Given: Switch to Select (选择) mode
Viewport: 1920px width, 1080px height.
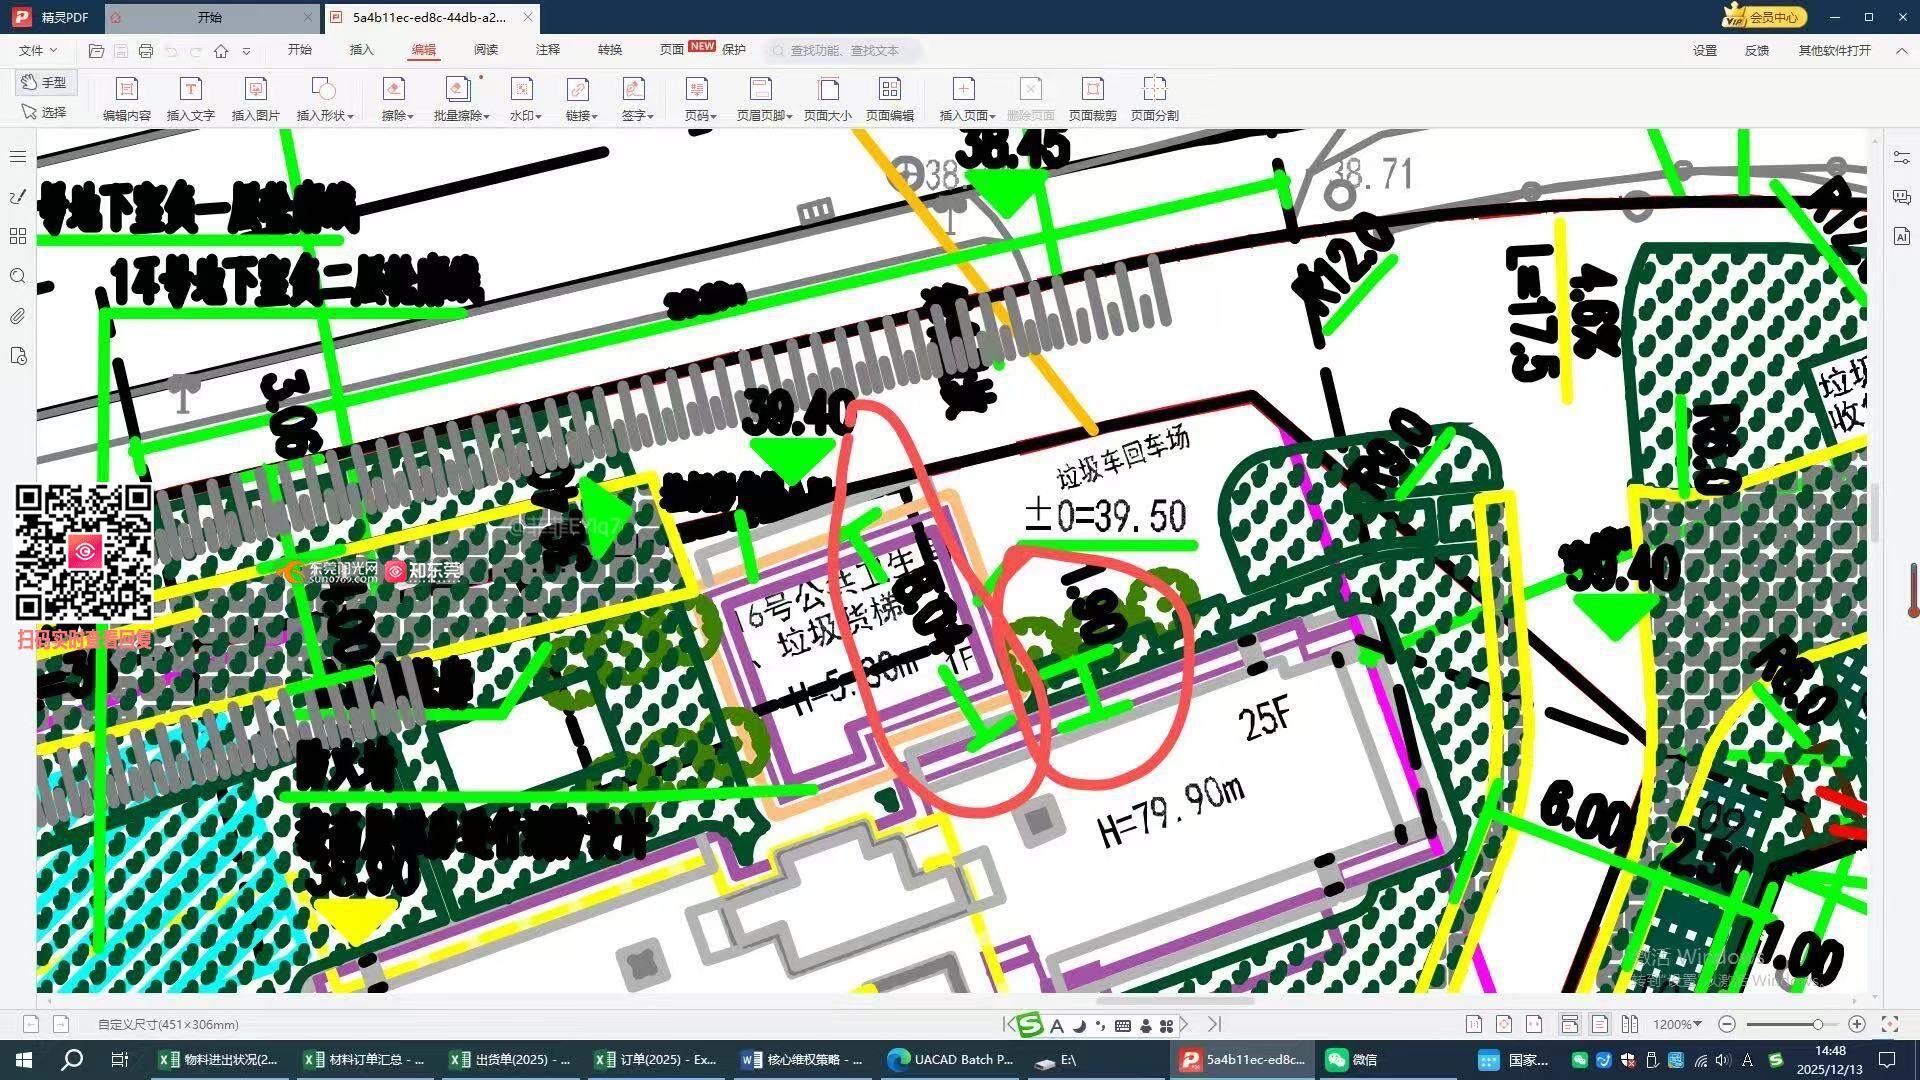Looking at the screenshot, I should (46, 112).
